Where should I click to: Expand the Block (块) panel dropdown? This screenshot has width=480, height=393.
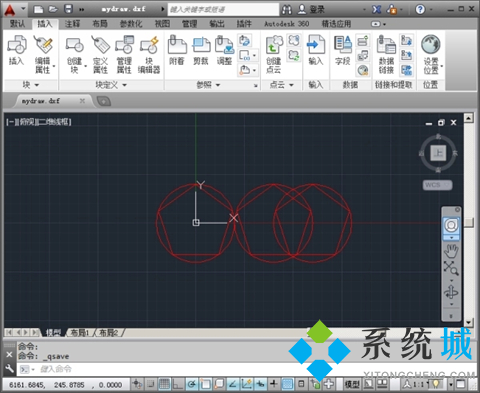click(31, 85)
